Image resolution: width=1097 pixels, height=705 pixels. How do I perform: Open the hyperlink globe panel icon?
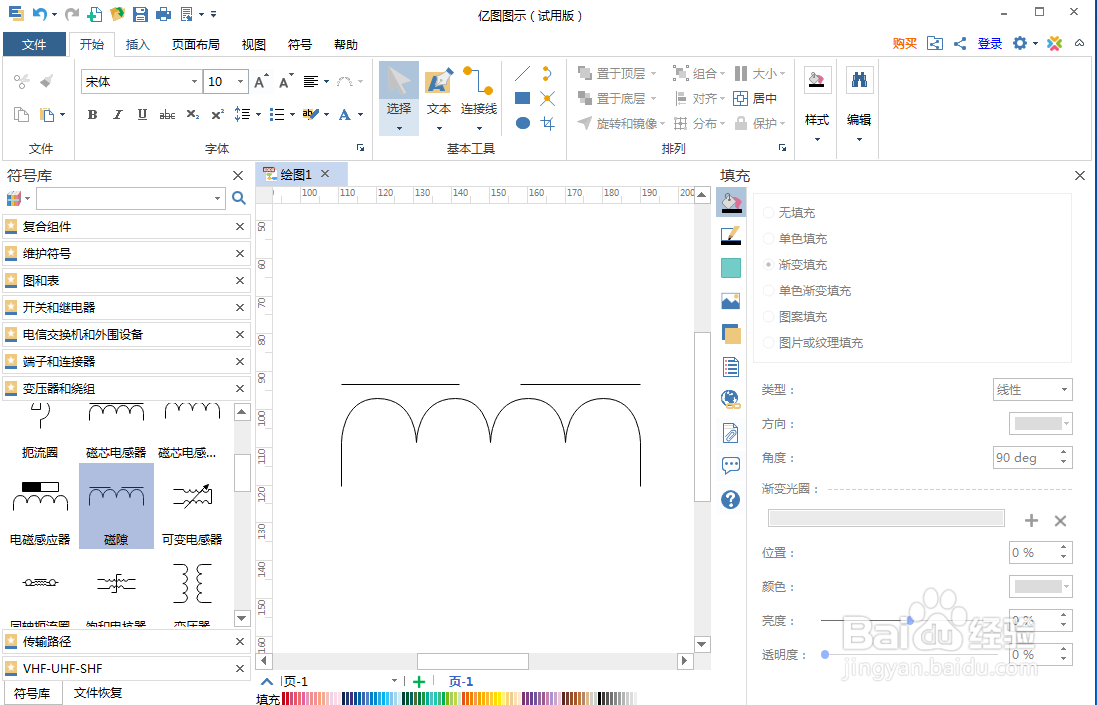click(730, 399)
